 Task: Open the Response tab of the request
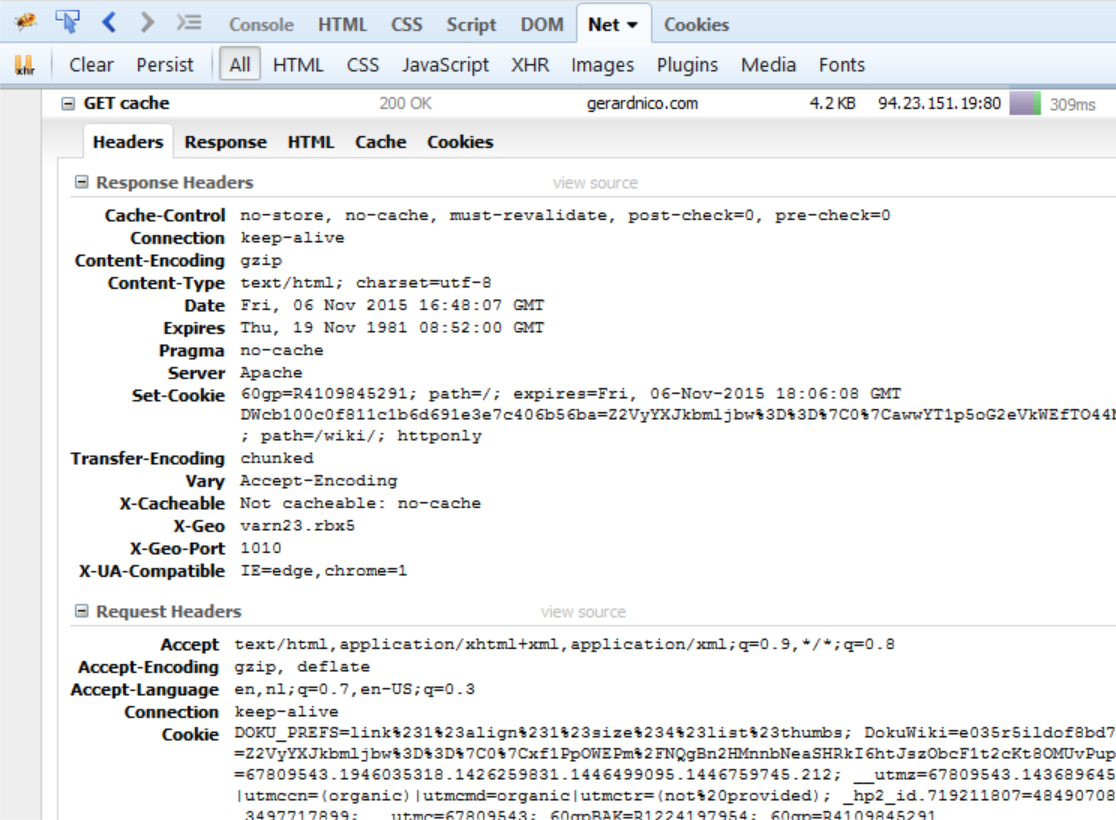click(x=224, y=142)
